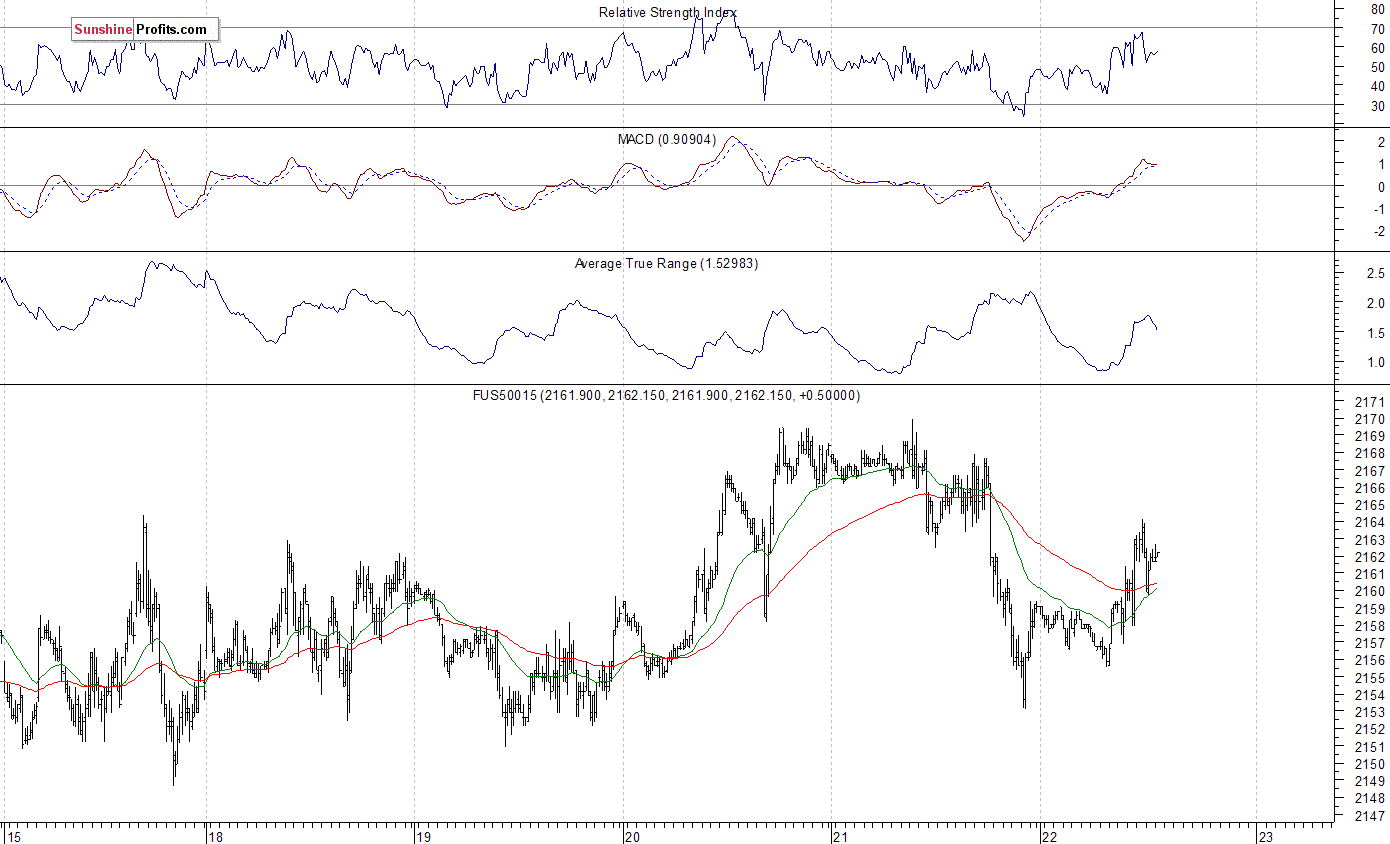Viewport: 1390px width, 844px height.
Task: Click the "Relative Strength Index" panel title
Action: pos(668,12)
